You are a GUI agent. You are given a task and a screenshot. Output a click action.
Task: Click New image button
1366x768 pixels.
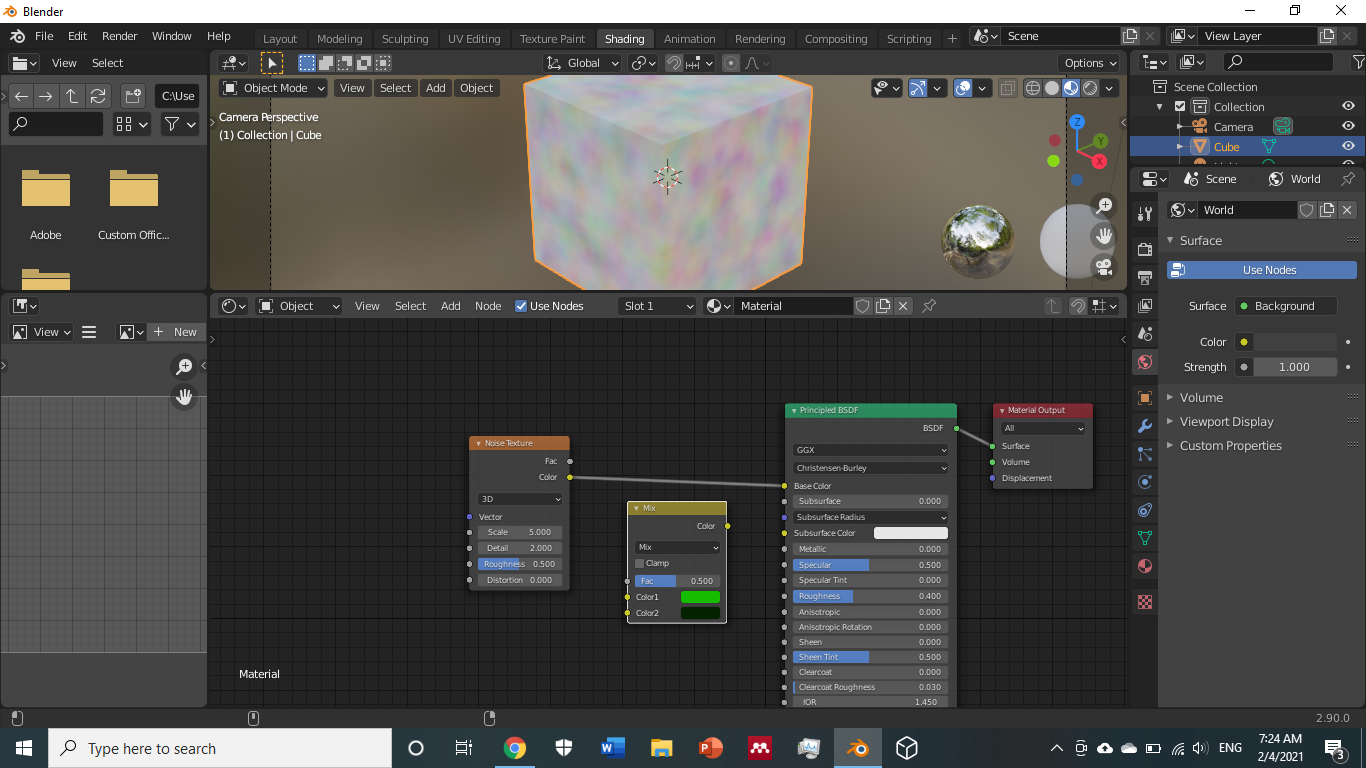[177, 332]
